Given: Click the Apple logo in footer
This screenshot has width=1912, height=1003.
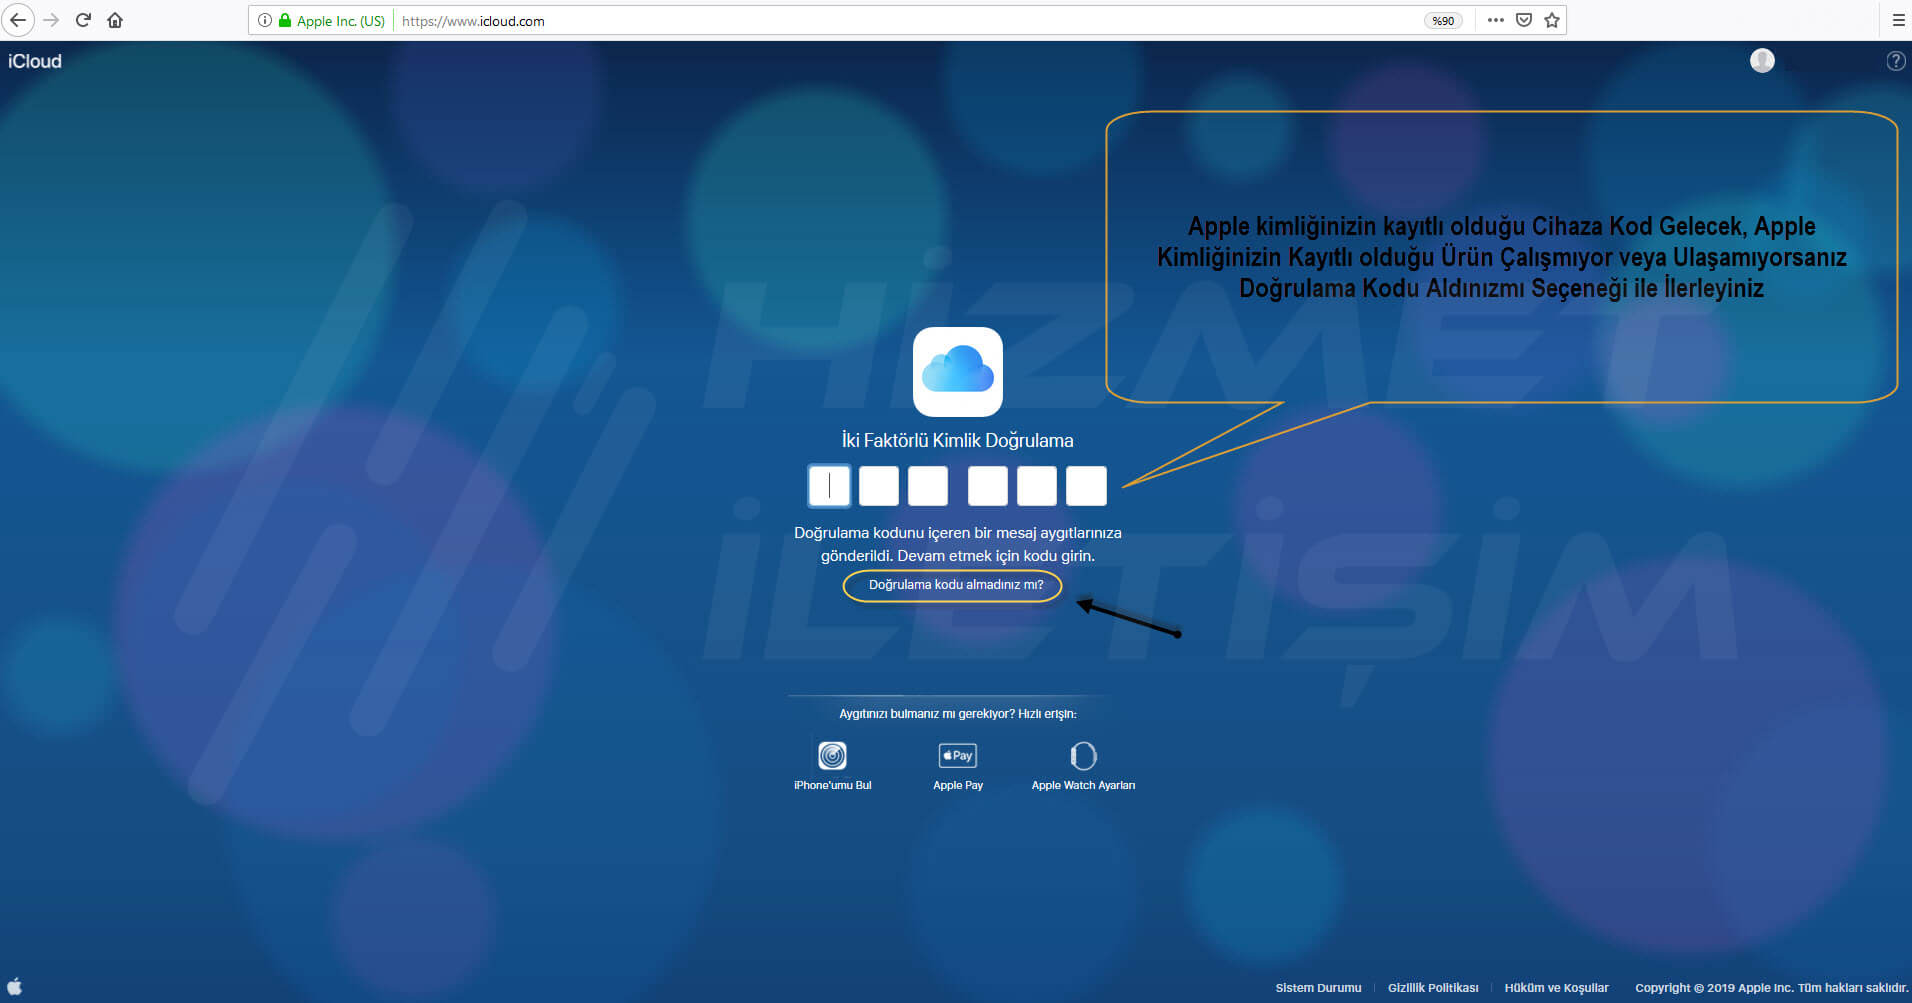Looking at the screenshot, I should [x=14, y=987].
